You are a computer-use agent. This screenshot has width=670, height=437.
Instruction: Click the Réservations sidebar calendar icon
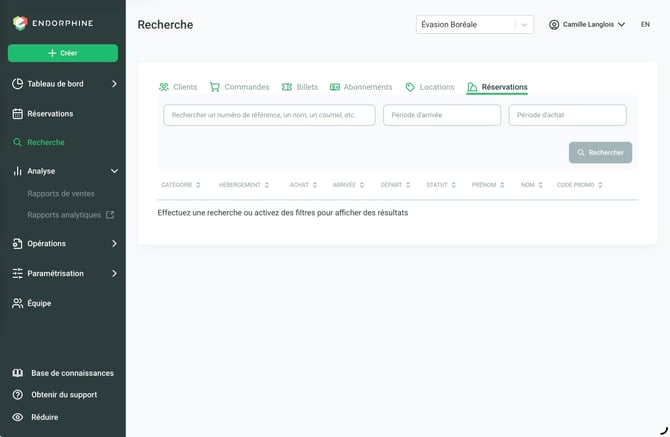point(18,114)
